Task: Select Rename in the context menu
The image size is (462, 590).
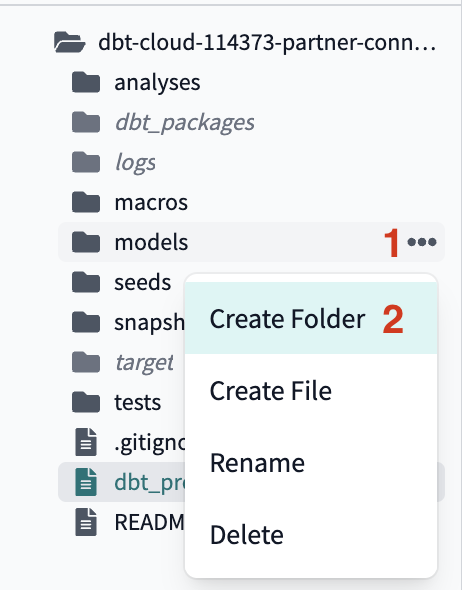Action: [x=311, y=462]
